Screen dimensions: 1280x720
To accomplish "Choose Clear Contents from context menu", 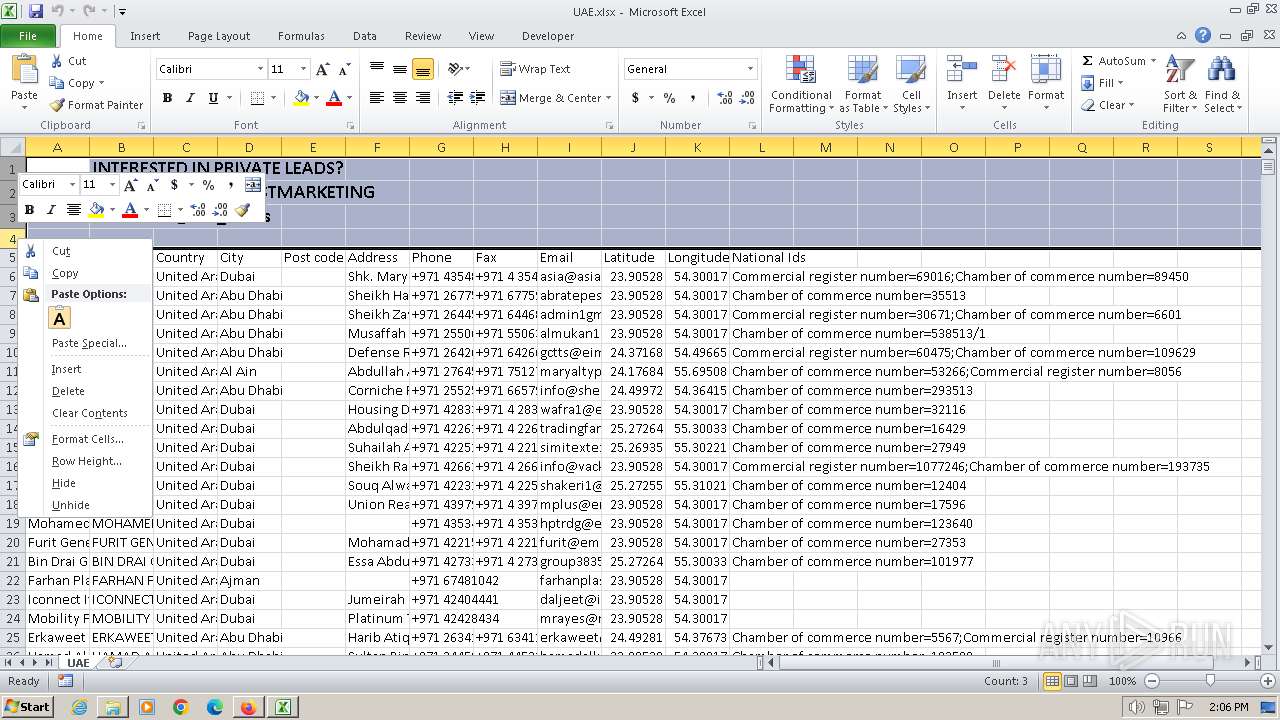I will tap(90, 413).
